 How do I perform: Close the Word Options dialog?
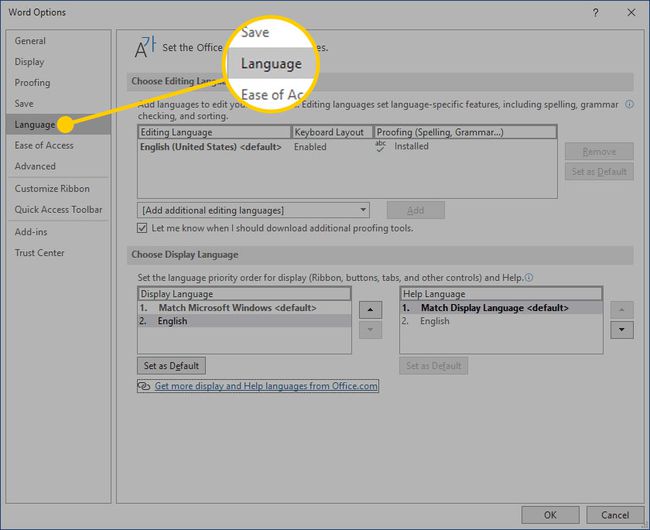coord(631,12)
